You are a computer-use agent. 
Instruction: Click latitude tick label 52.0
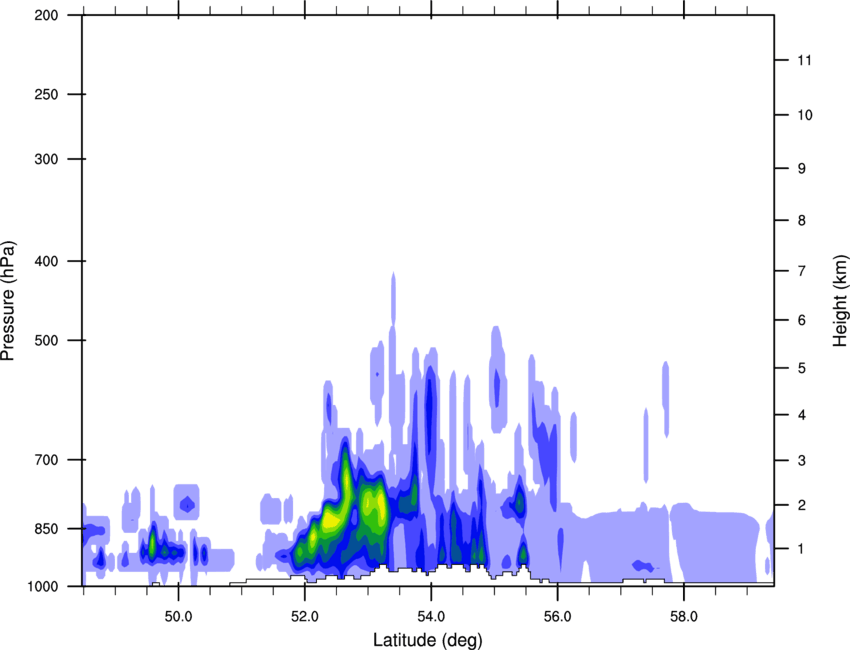pyautogui.click(x=305, y=617)
